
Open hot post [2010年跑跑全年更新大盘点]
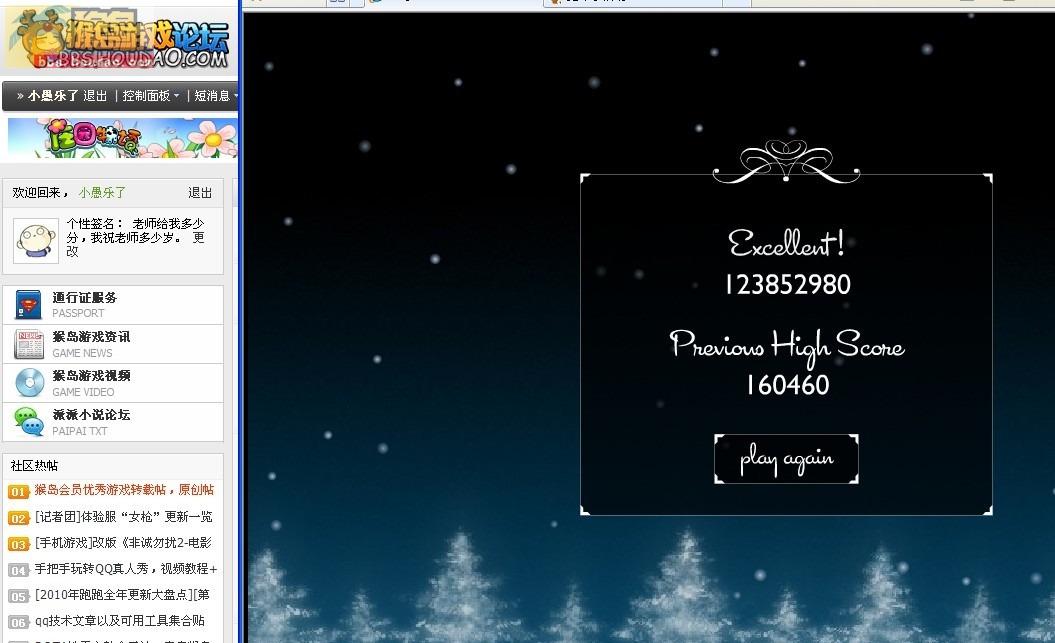pos(122,595)
